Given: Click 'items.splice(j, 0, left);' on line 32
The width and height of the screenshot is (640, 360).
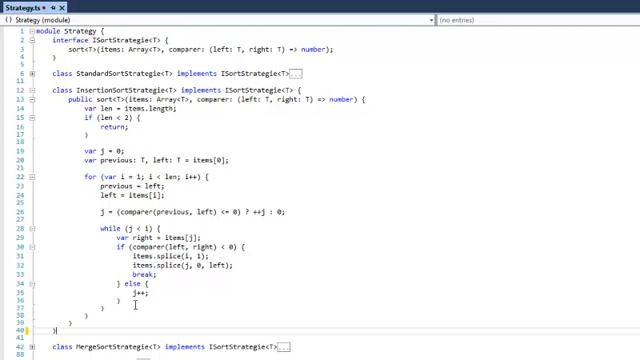Looking at the screenshot, I should click(x=183, y=265).
